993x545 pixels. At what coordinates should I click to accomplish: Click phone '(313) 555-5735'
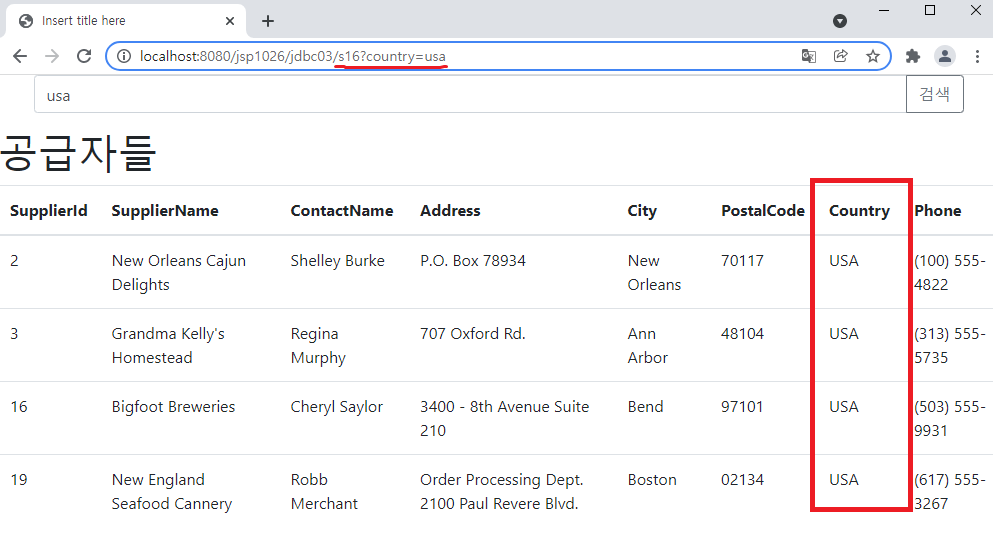tap(950, 346)
